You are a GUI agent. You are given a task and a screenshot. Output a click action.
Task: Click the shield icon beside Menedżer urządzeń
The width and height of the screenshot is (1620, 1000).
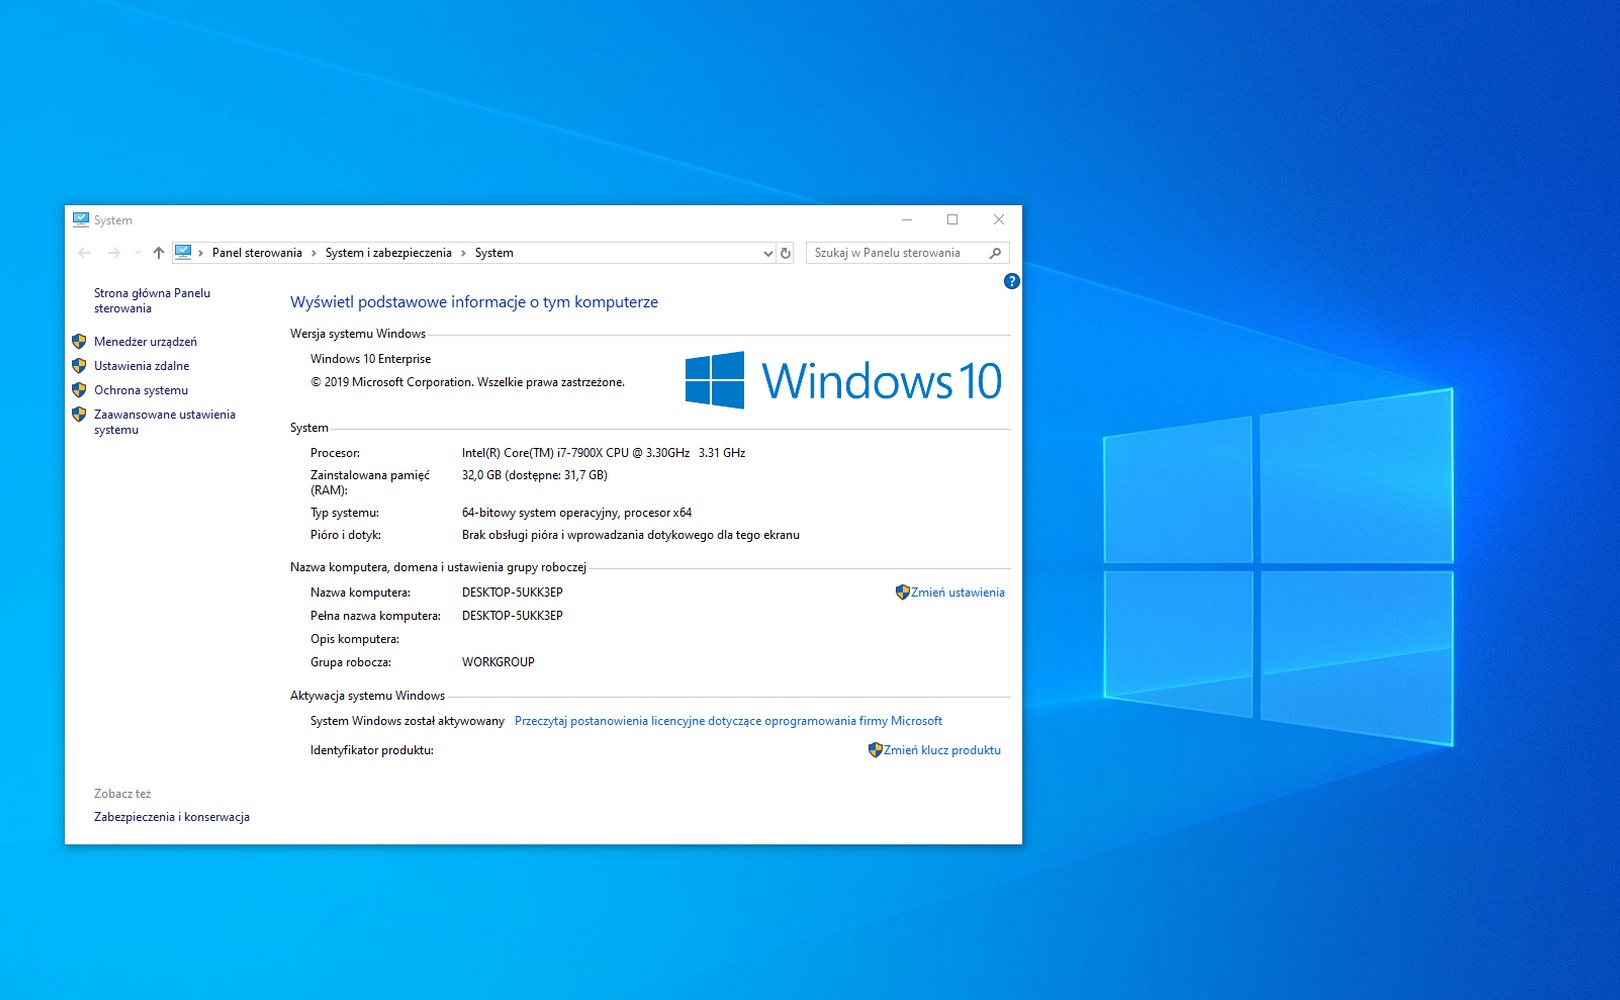point(79,341)
